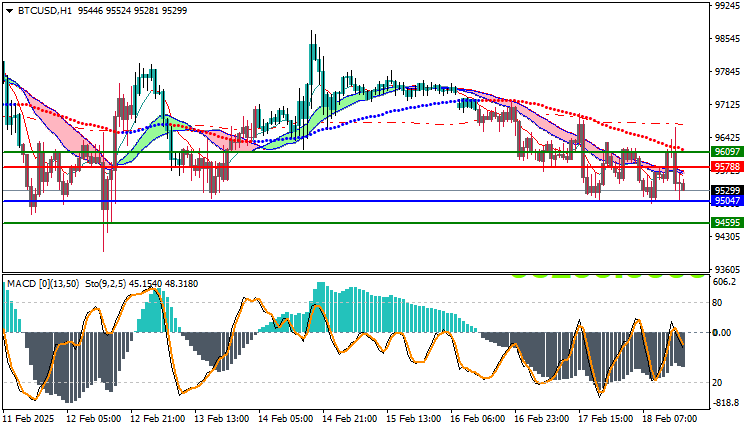Click the 13 Feb 13:00 time label
The image size is (750, 430).
click(221, 419)
